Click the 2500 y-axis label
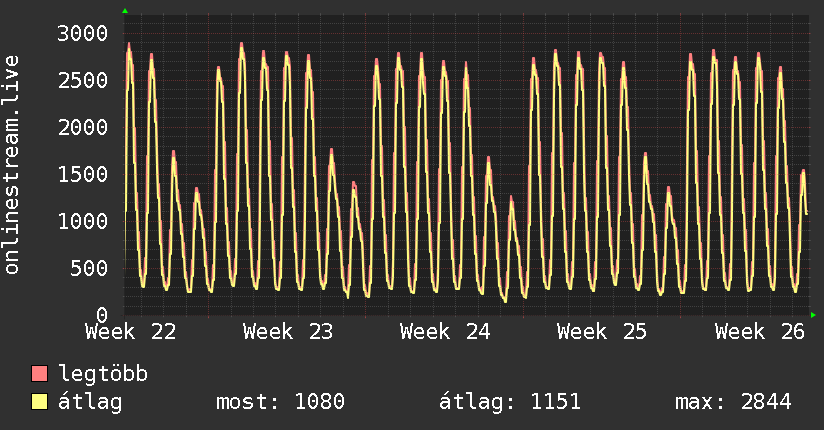 click(83, 80)
